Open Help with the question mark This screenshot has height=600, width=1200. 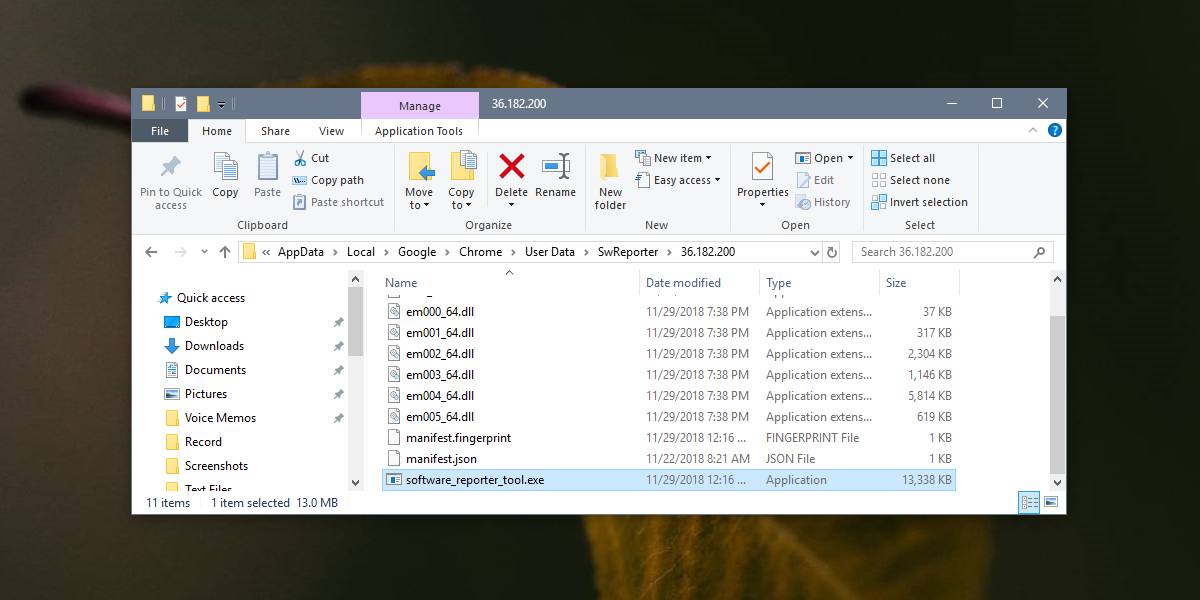pyautogui.click(x=1056, y=130)
